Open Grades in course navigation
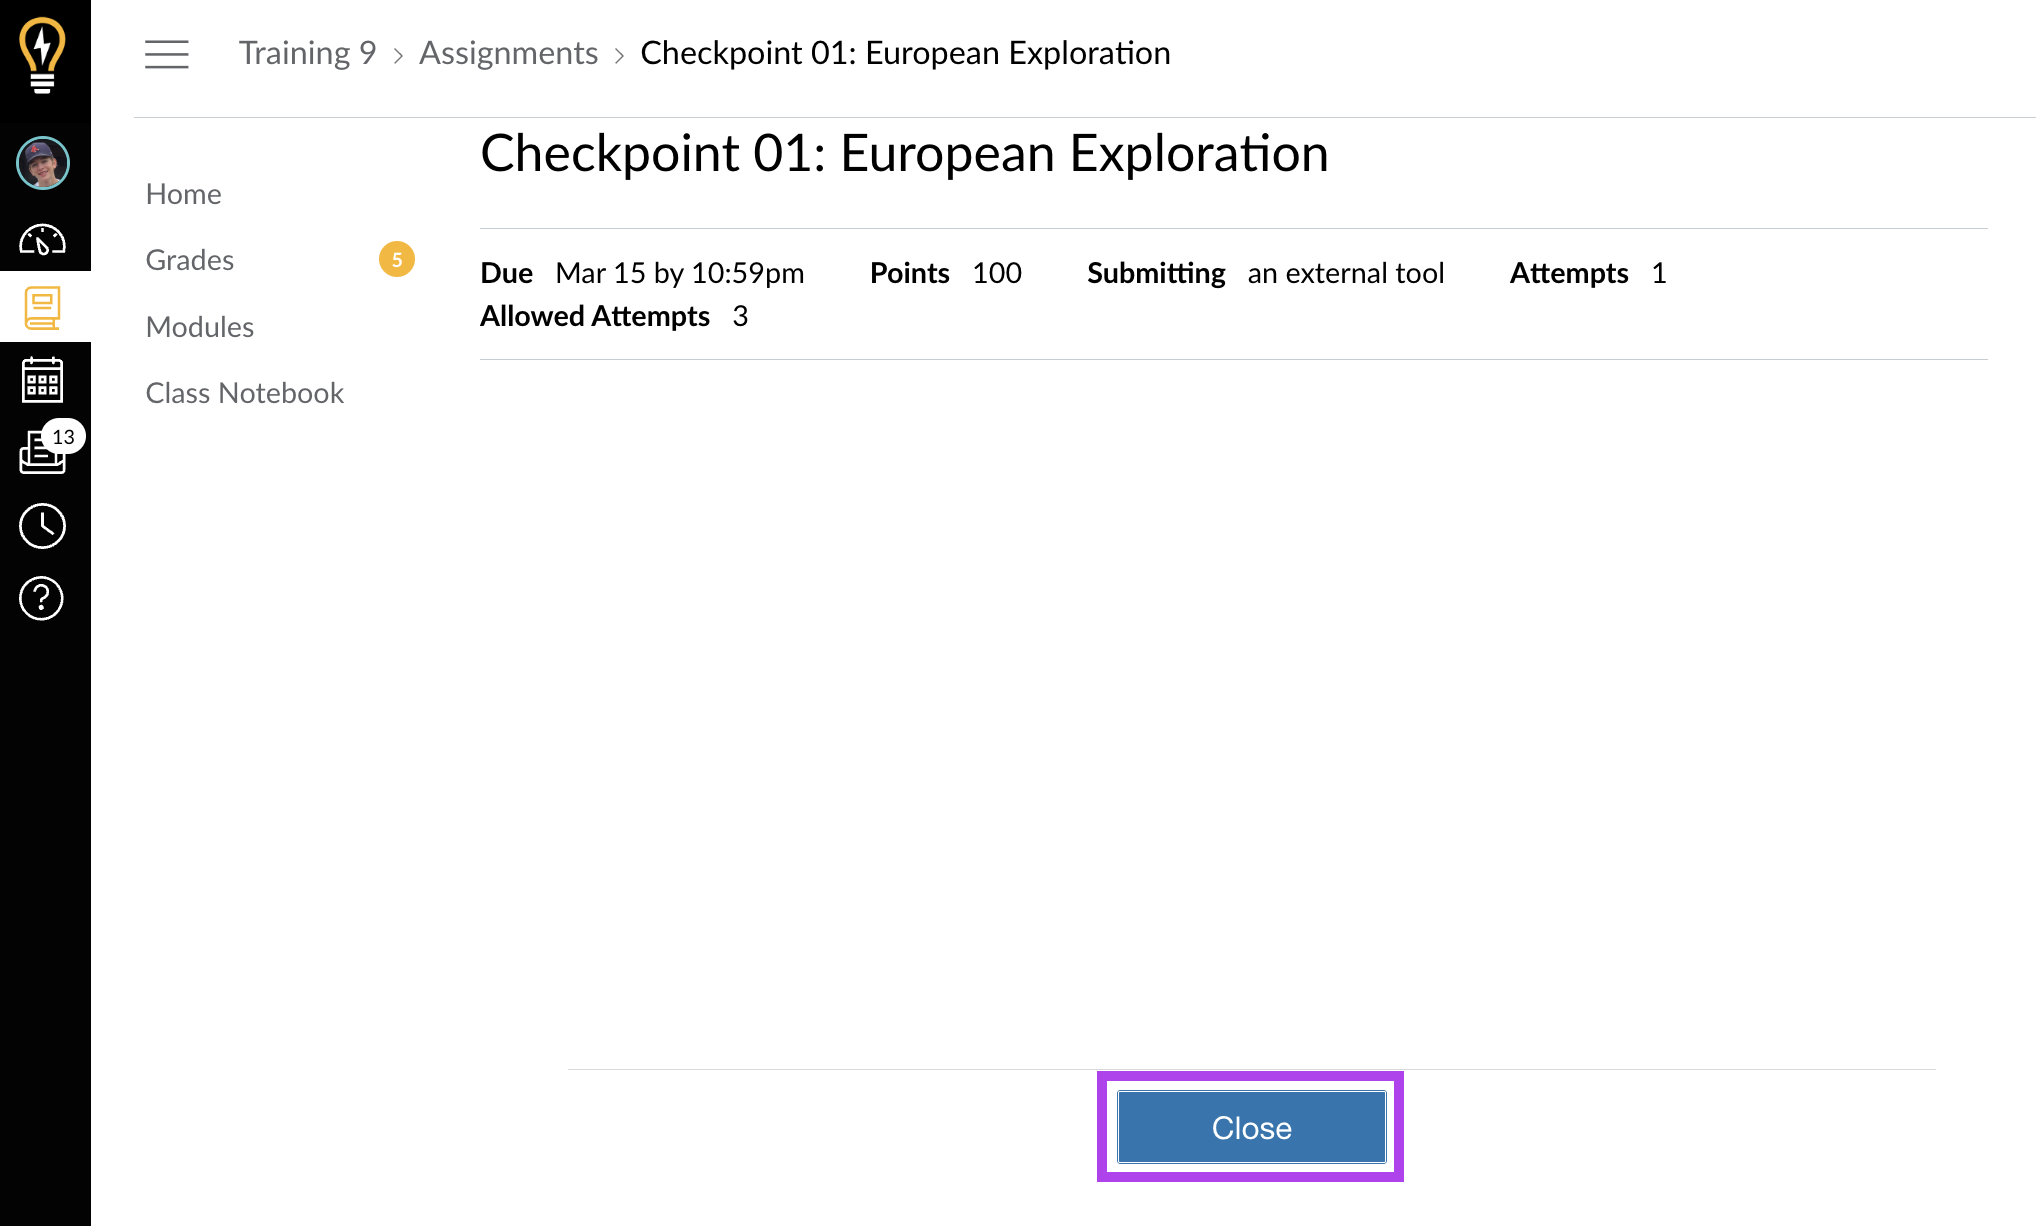The height and width of the screenshot is (1226, 2036). (x=189, y=260)
